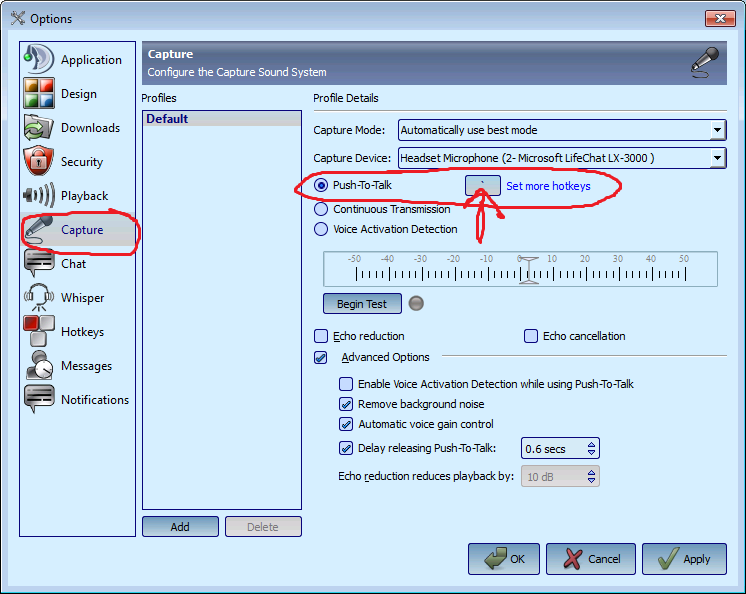Image resolution: width=746 pixels, height=594 pixels.
Task: Toggle Automatic voice gain control
Action: (x=346, y=424)
